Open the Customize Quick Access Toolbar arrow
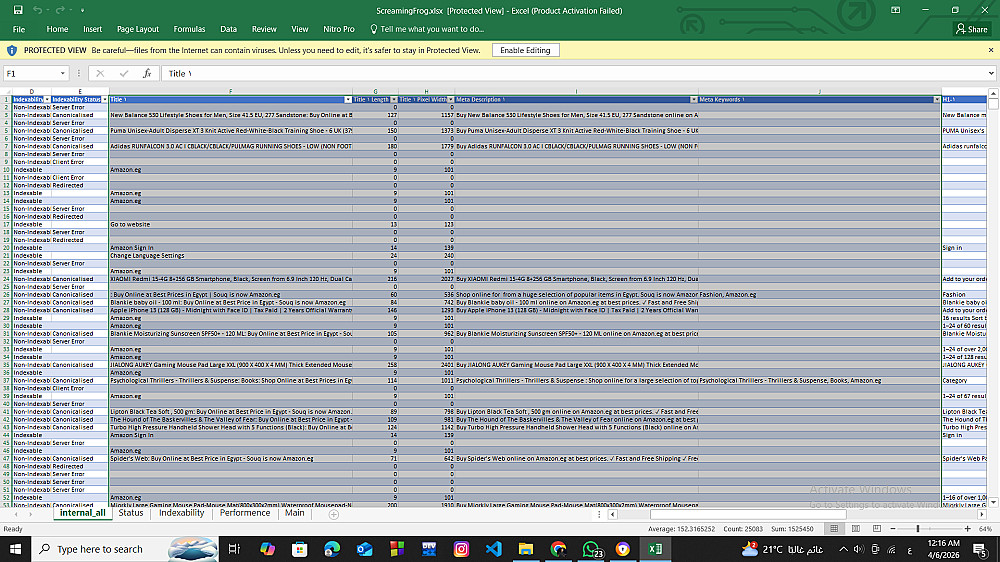Screen dimensions: 1000x562 pos(82,11)
